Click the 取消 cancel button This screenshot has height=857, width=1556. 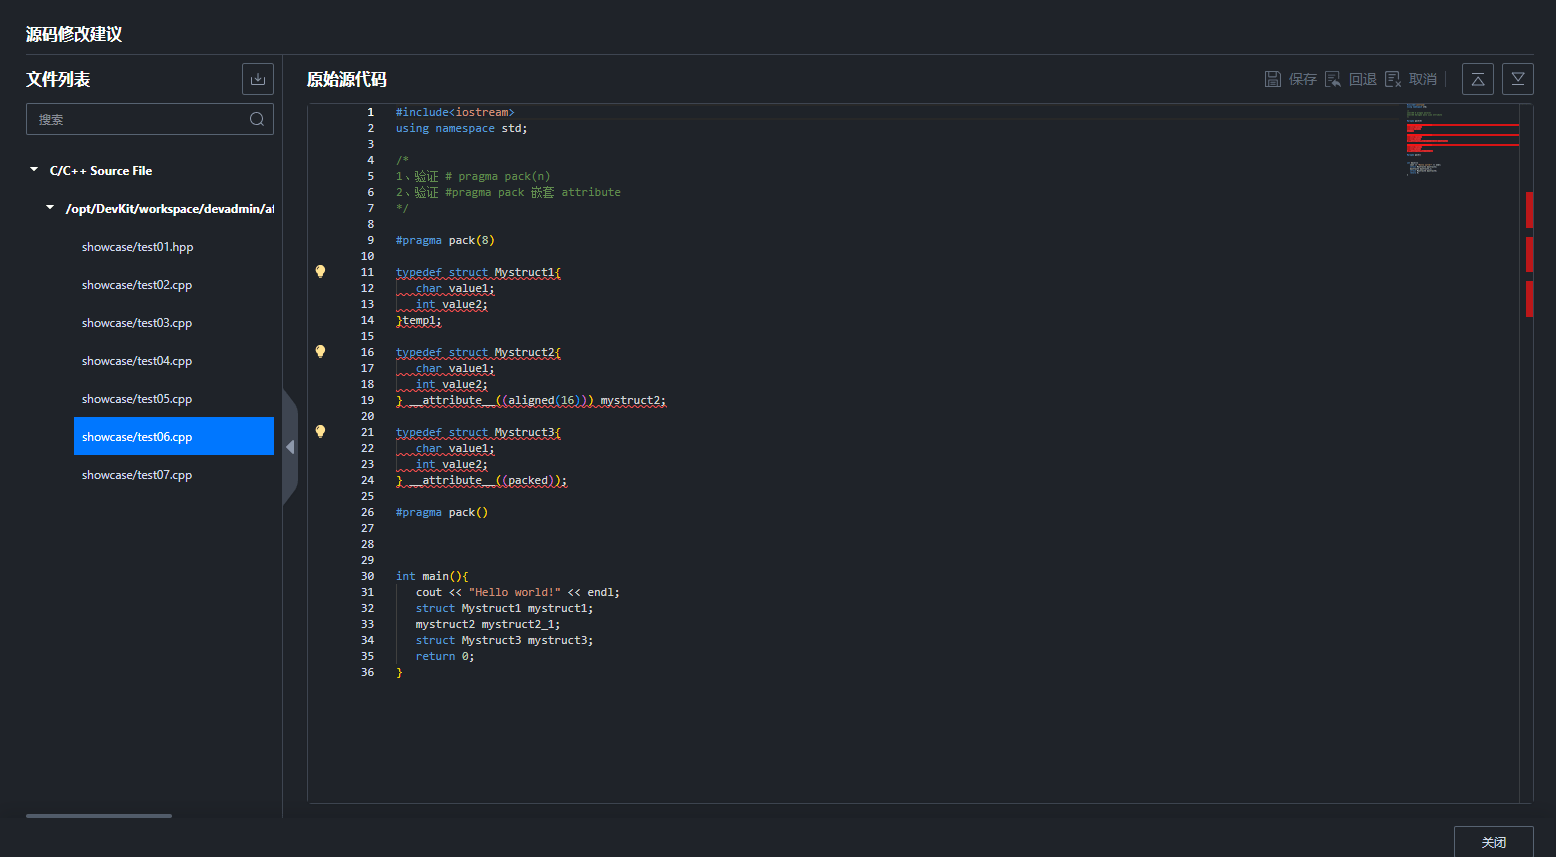pyautogui.click(x=1411, y=79)
